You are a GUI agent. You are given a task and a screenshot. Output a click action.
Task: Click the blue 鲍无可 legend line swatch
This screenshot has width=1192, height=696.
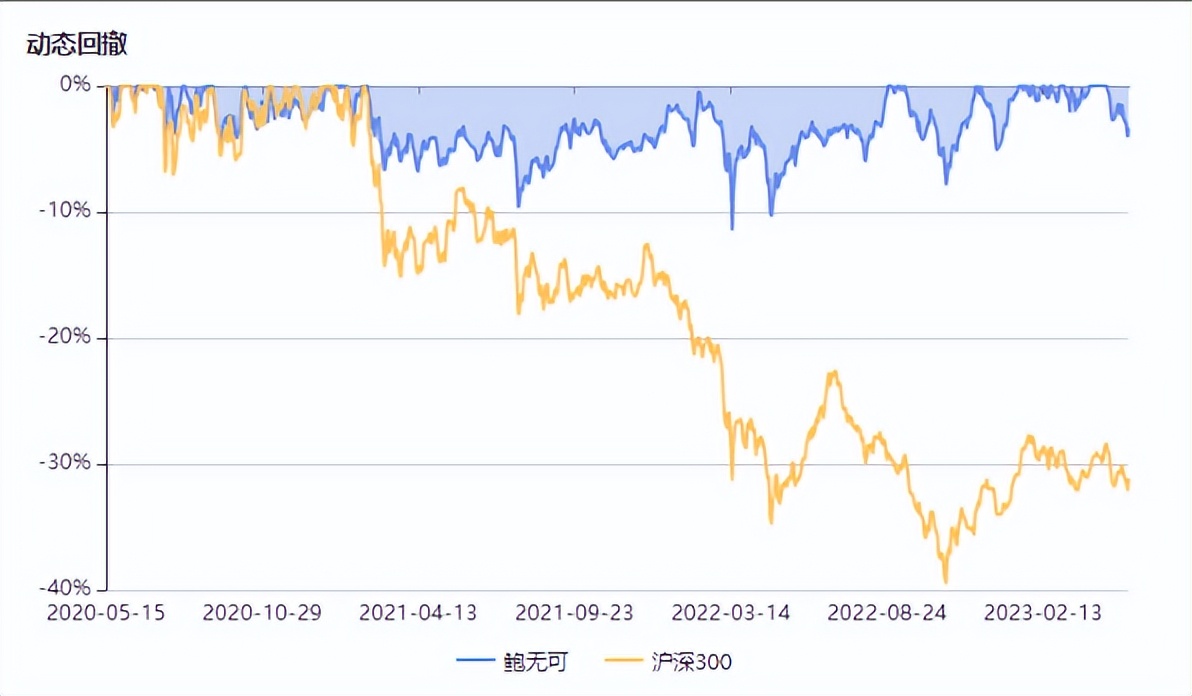(x=475, y=661)
